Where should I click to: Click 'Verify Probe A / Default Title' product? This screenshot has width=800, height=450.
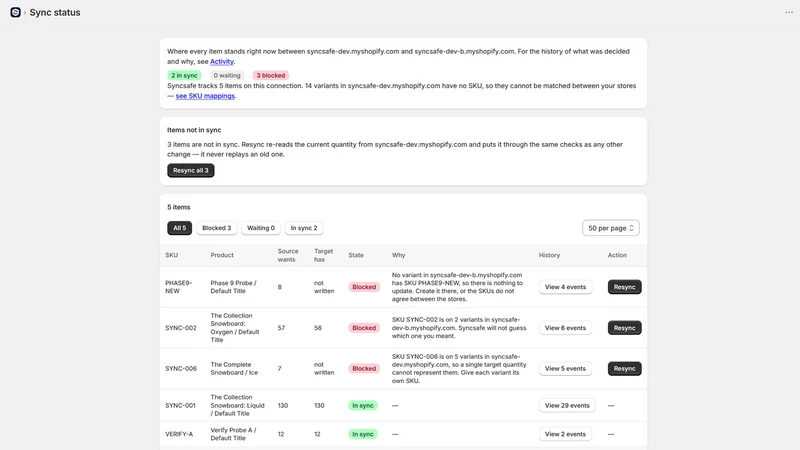click(234, 434)
